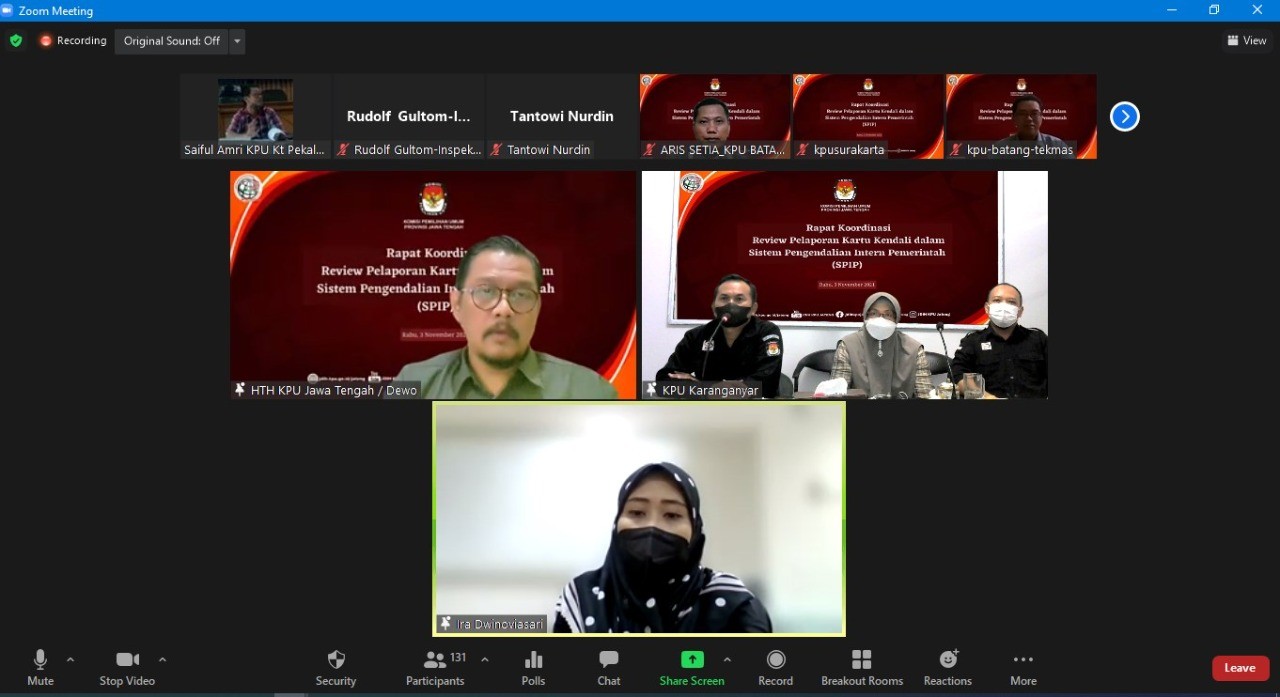
Task: Open the Reactions picker
Action: (947, 667)
